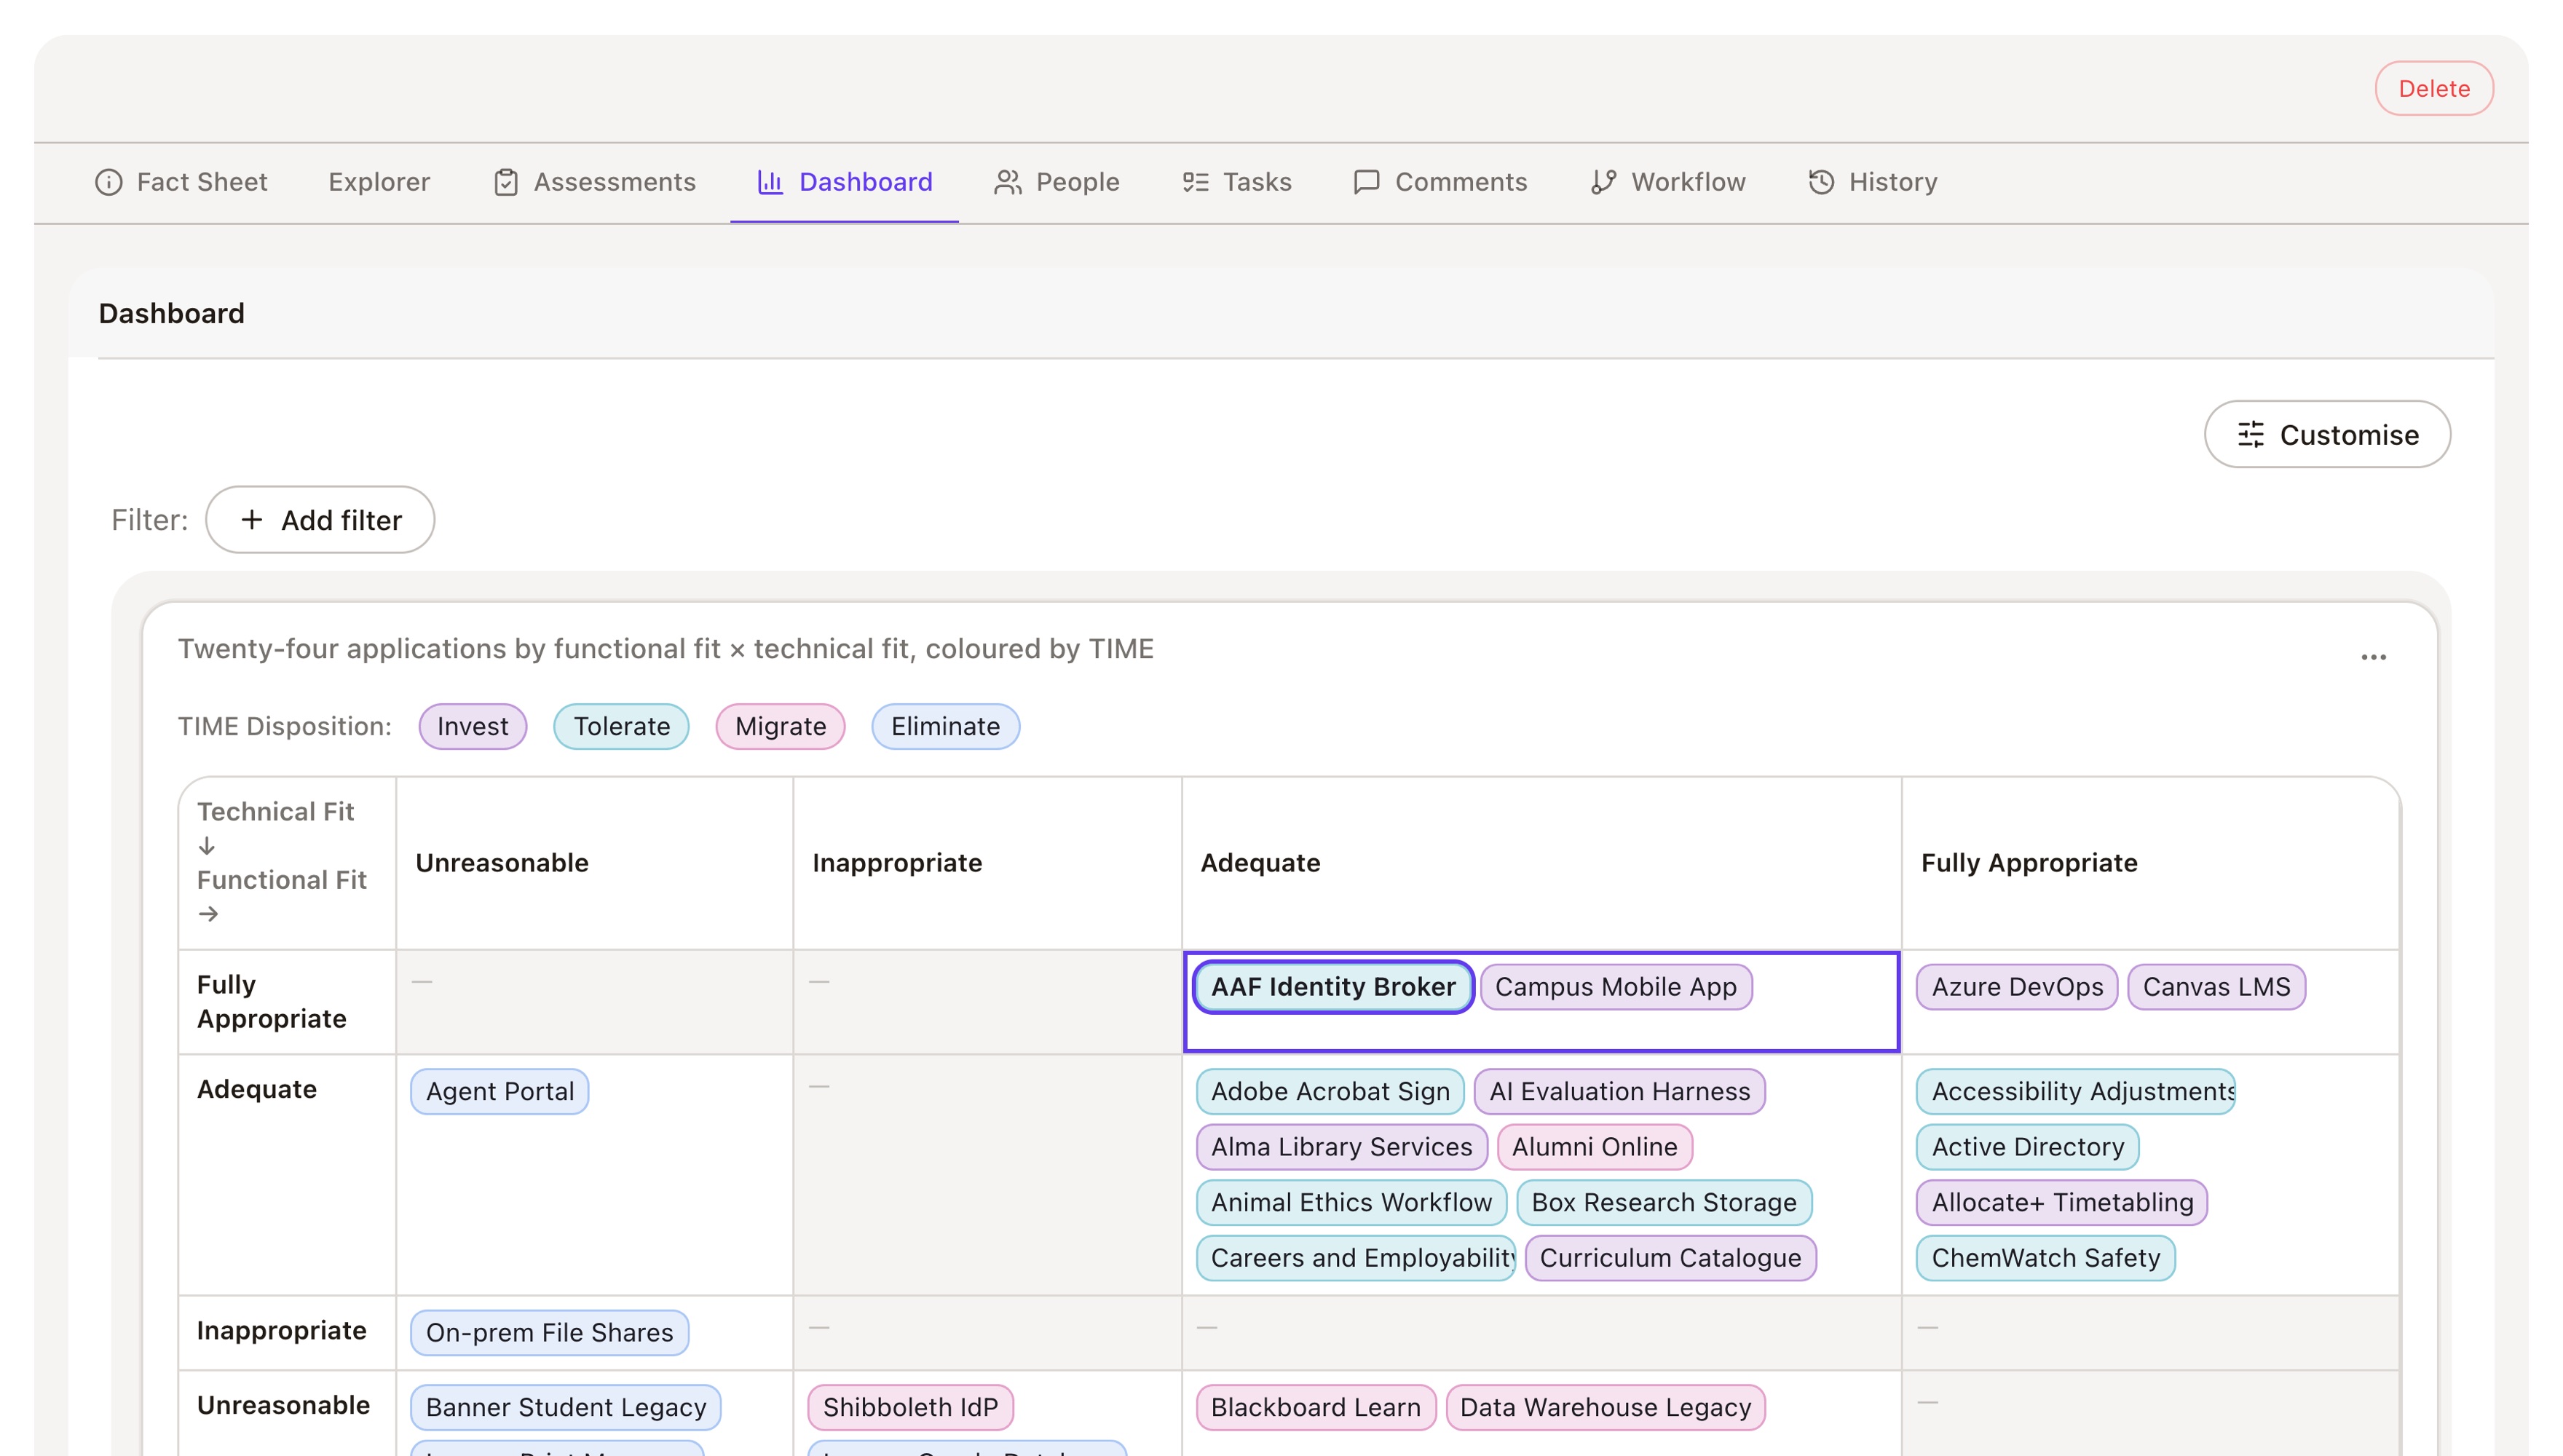
Task: Click the People users icon
Action: 1007,182
